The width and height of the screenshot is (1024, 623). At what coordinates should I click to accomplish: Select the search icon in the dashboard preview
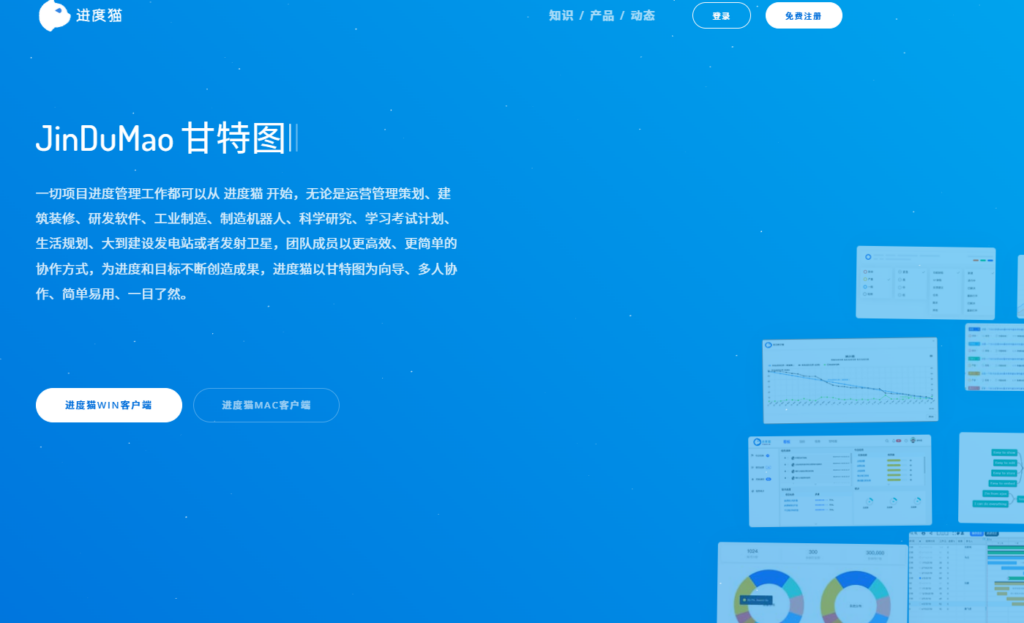887,441
